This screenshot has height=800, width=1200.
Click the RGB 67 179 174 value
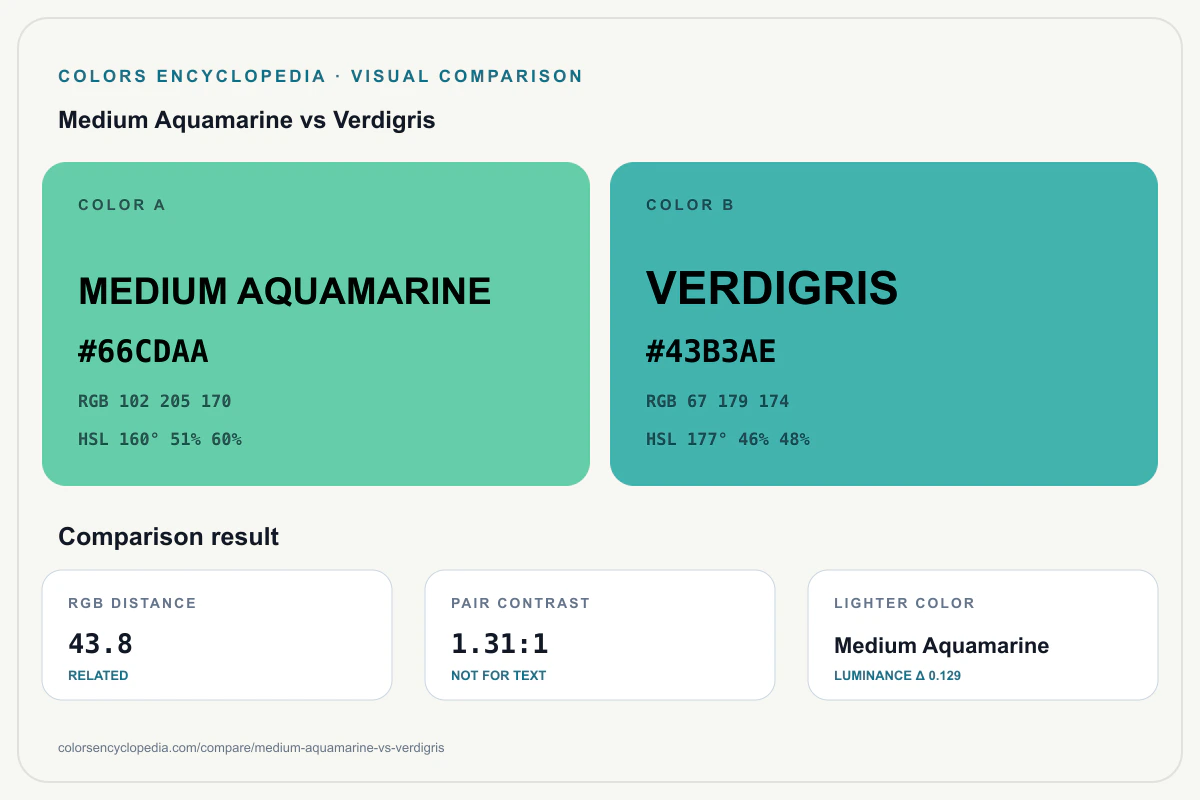(718, 401)
